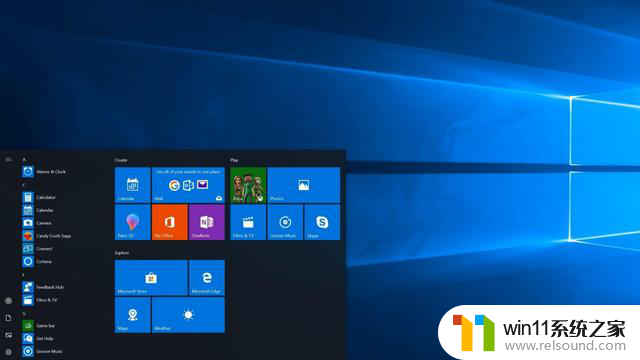Screen dimensions: 640x360
Task: Open the Xbox tile with avatars
Action: click(x=248, y=185)
